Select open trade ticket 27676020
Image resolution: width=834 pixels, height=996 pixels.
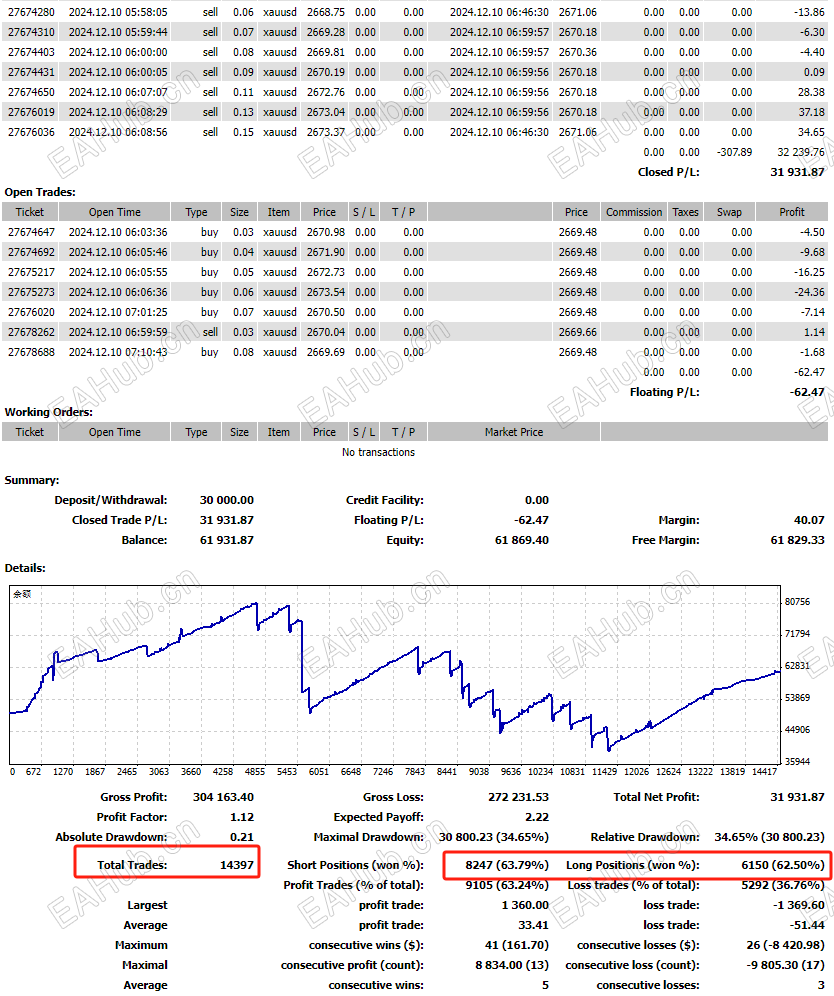(x=31, y=312)
